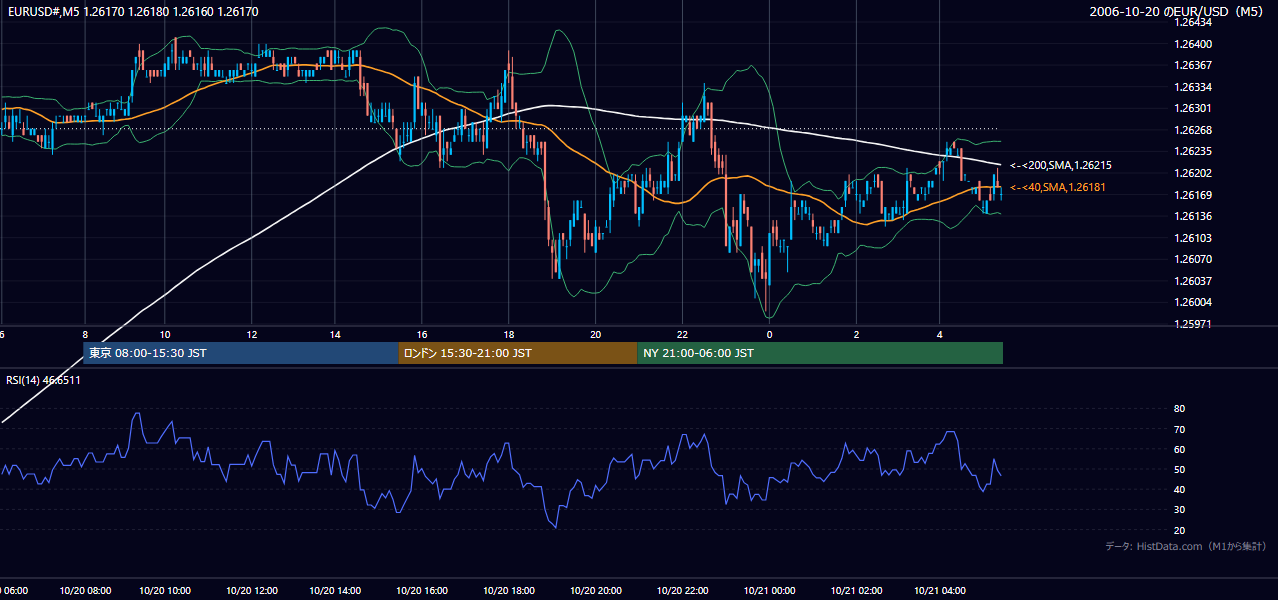The height and width of the screenshot is (600, 1278).
Task: Click the 東京 08:00-15:30 JST session bar
Action: [x=240, y=353]
